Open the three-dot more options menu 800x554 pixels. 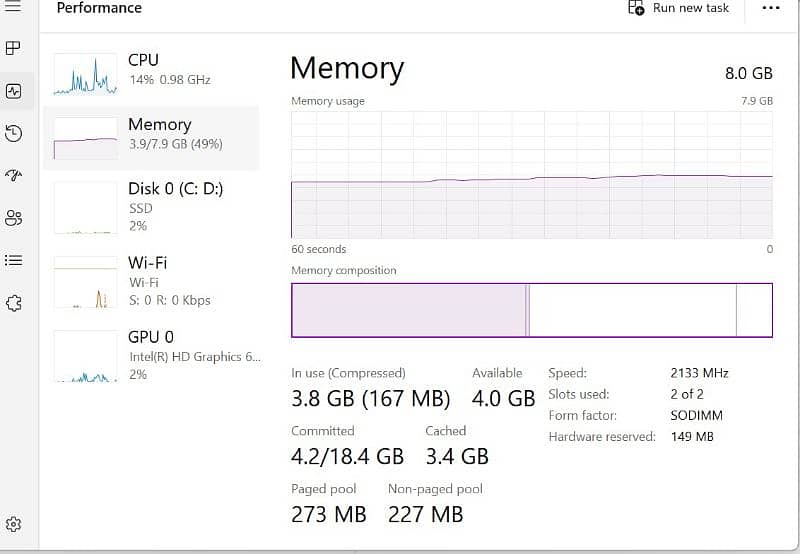[x=771, y=8]
